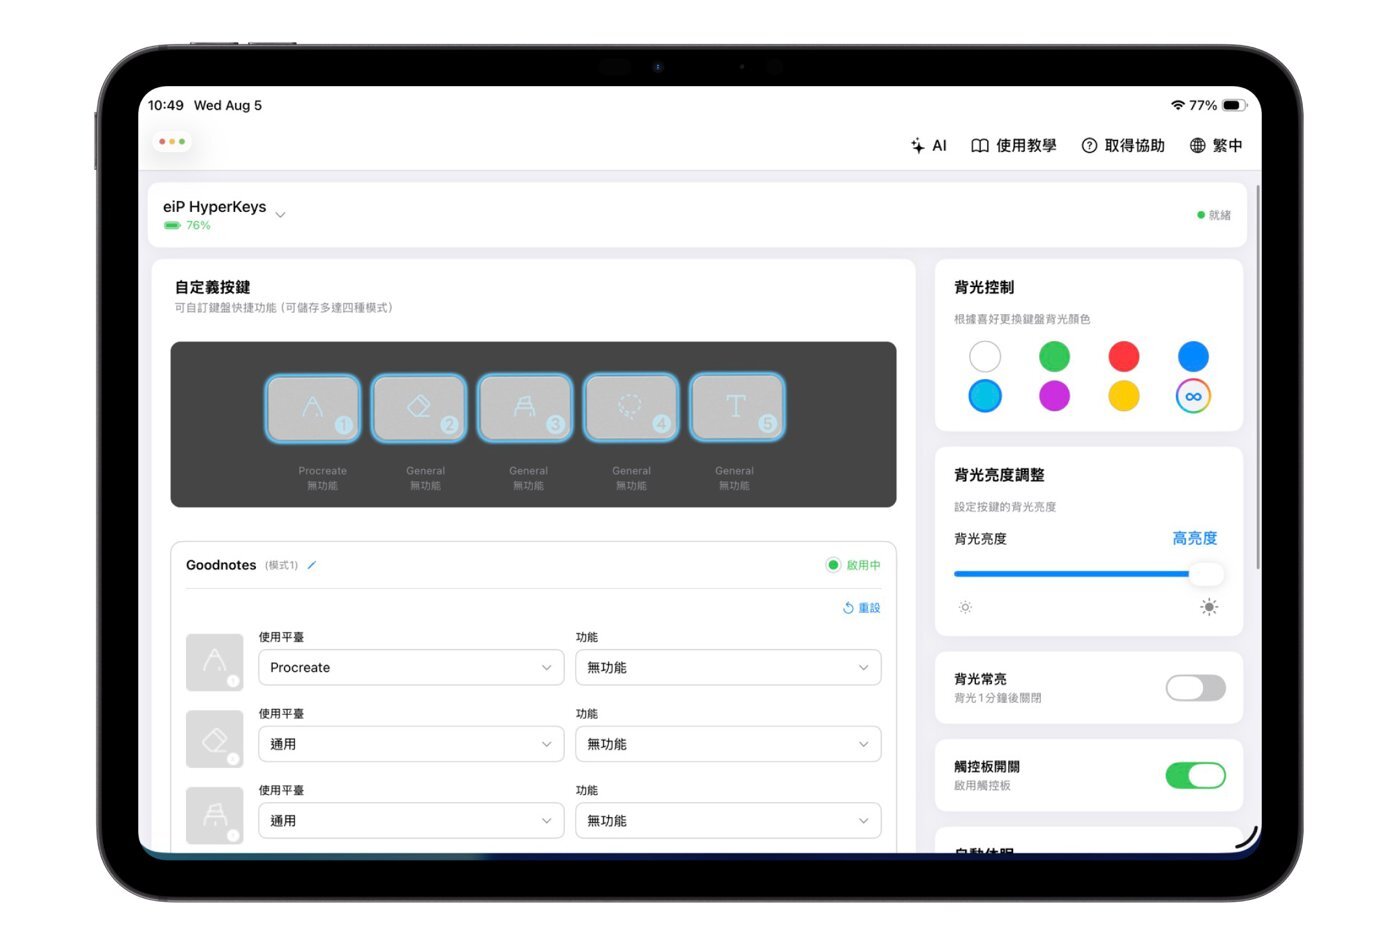
Task: Expand the eiP HyperKeys device chevron
Action: [280, 215]
